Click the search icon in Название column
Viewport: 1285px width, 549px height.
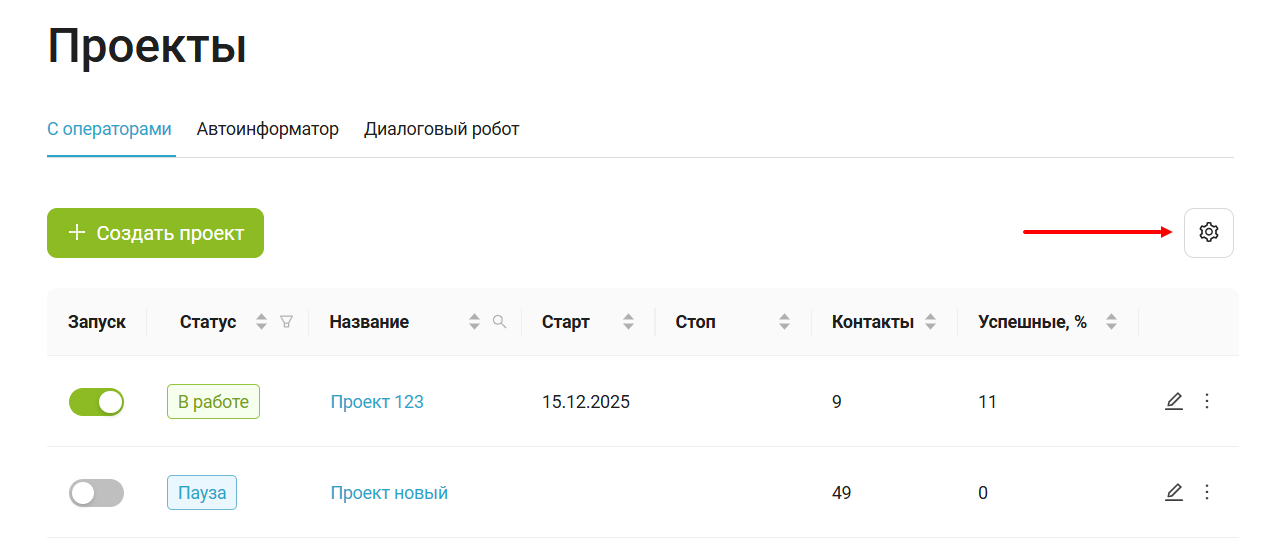tap(500, 322)
